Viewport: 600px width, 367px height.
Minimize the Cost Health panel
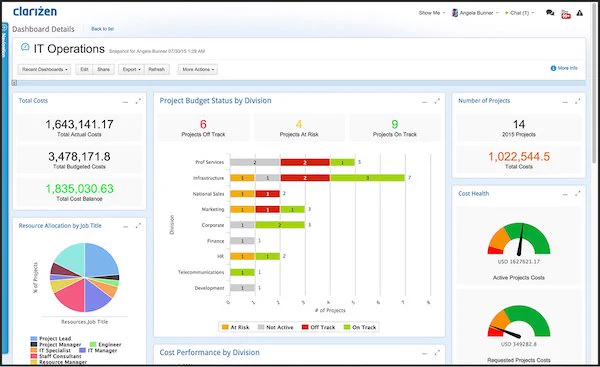(565, 194)
